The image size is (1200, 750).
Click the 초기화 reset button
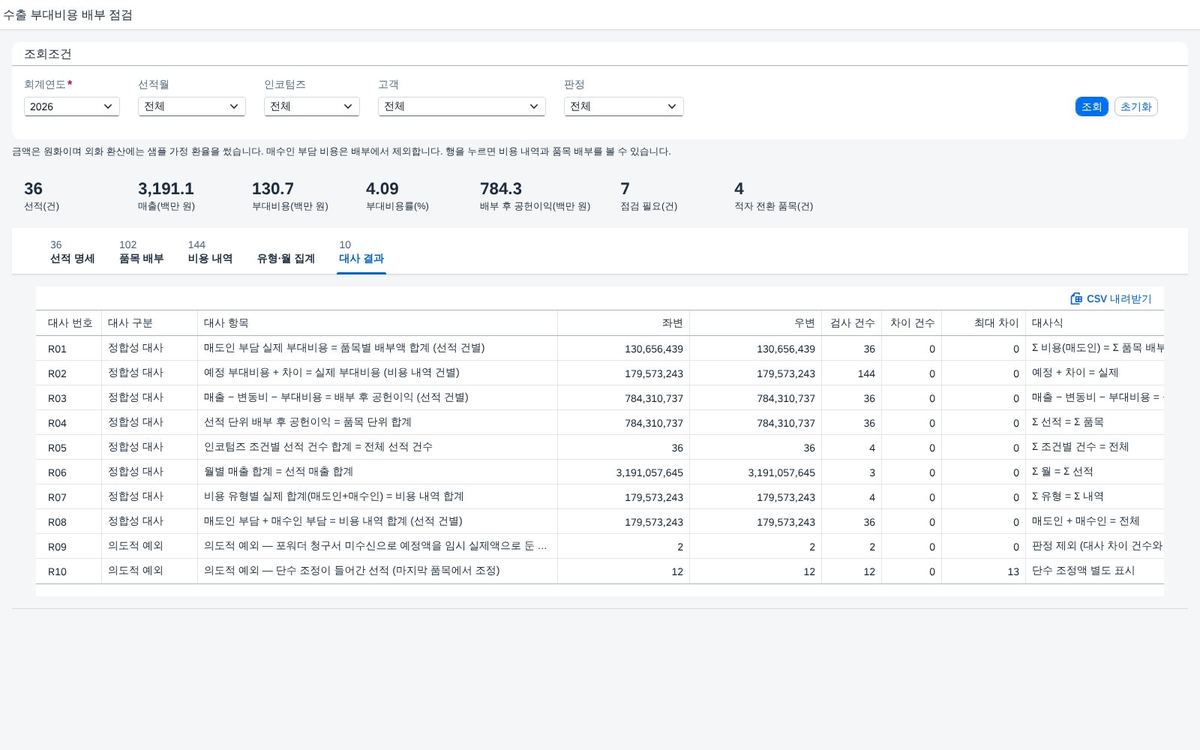(x=1136, y=106)
